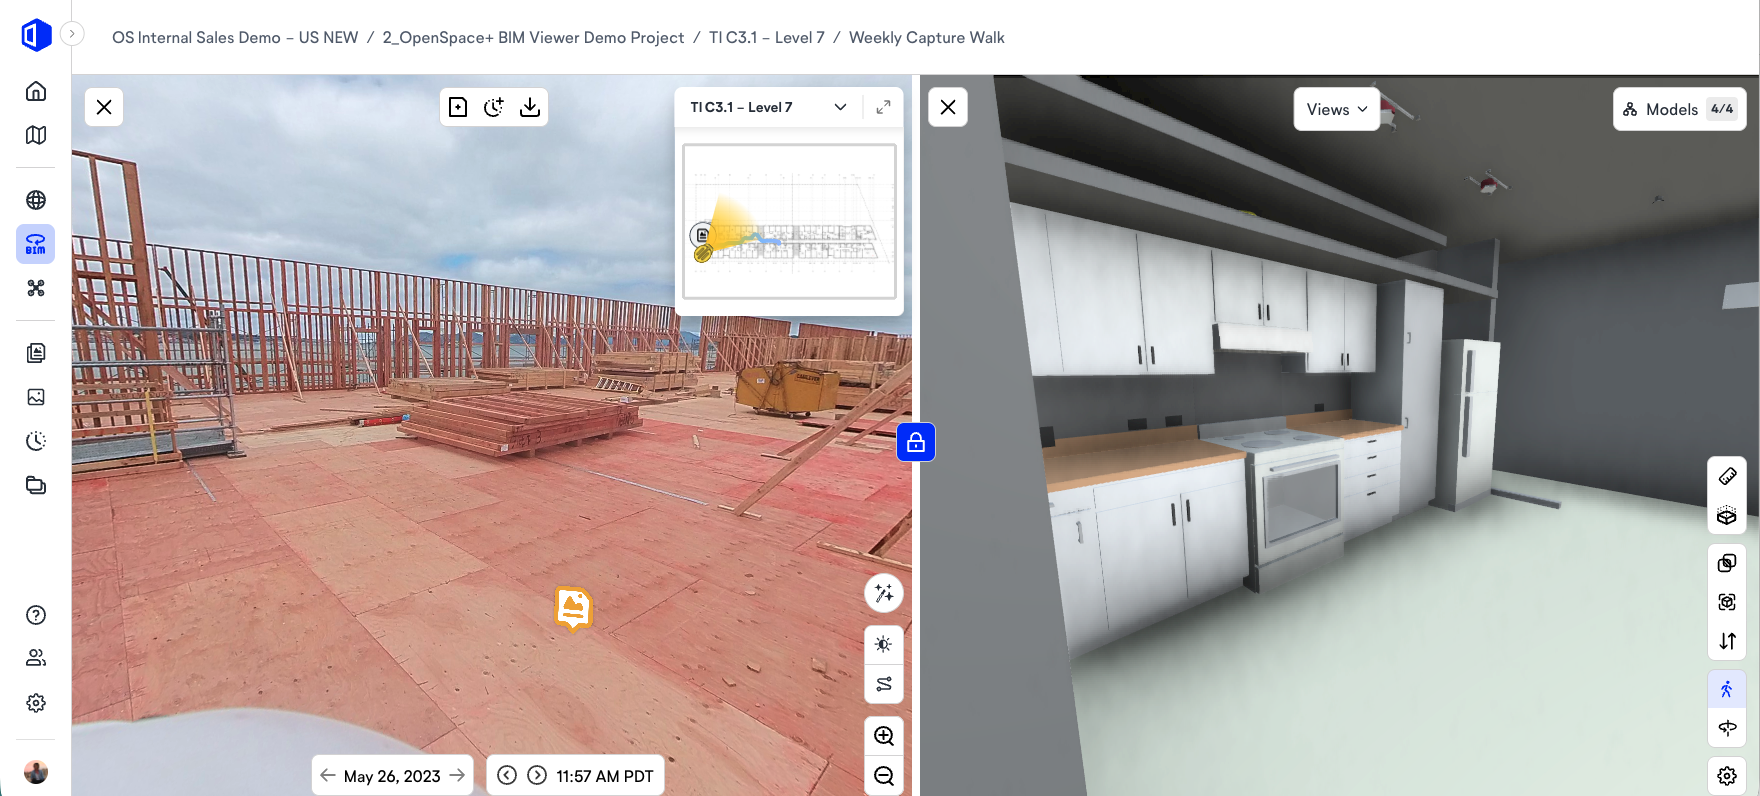Step to the previous capture frame
Image resolution: width=1760 pixels, height=796 pixels.
coord(507,775)
